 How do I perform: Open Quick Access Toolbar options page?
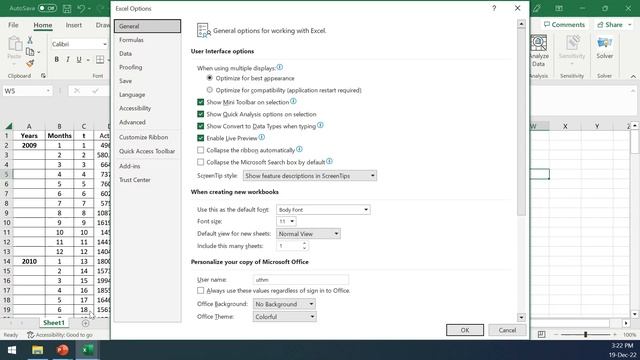click(147, 151)
